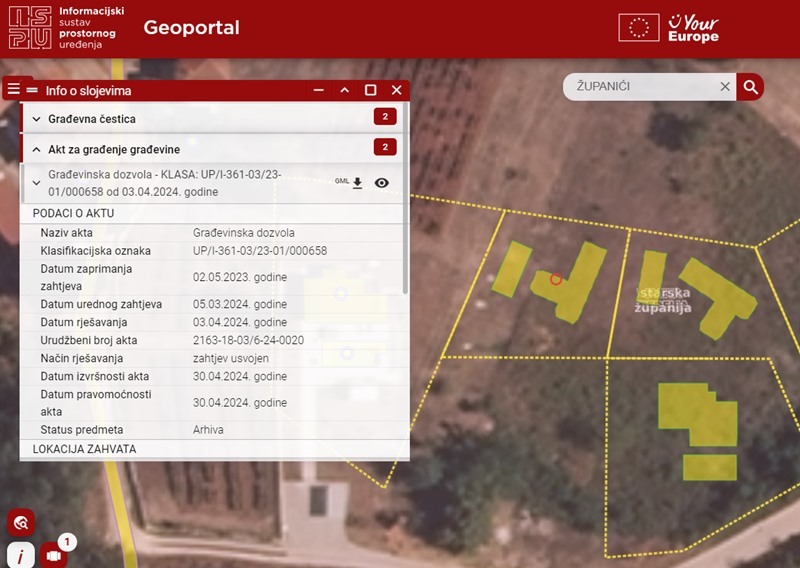Expand the Građevna čestica section
800x568 pixels.
click(37, 119)
